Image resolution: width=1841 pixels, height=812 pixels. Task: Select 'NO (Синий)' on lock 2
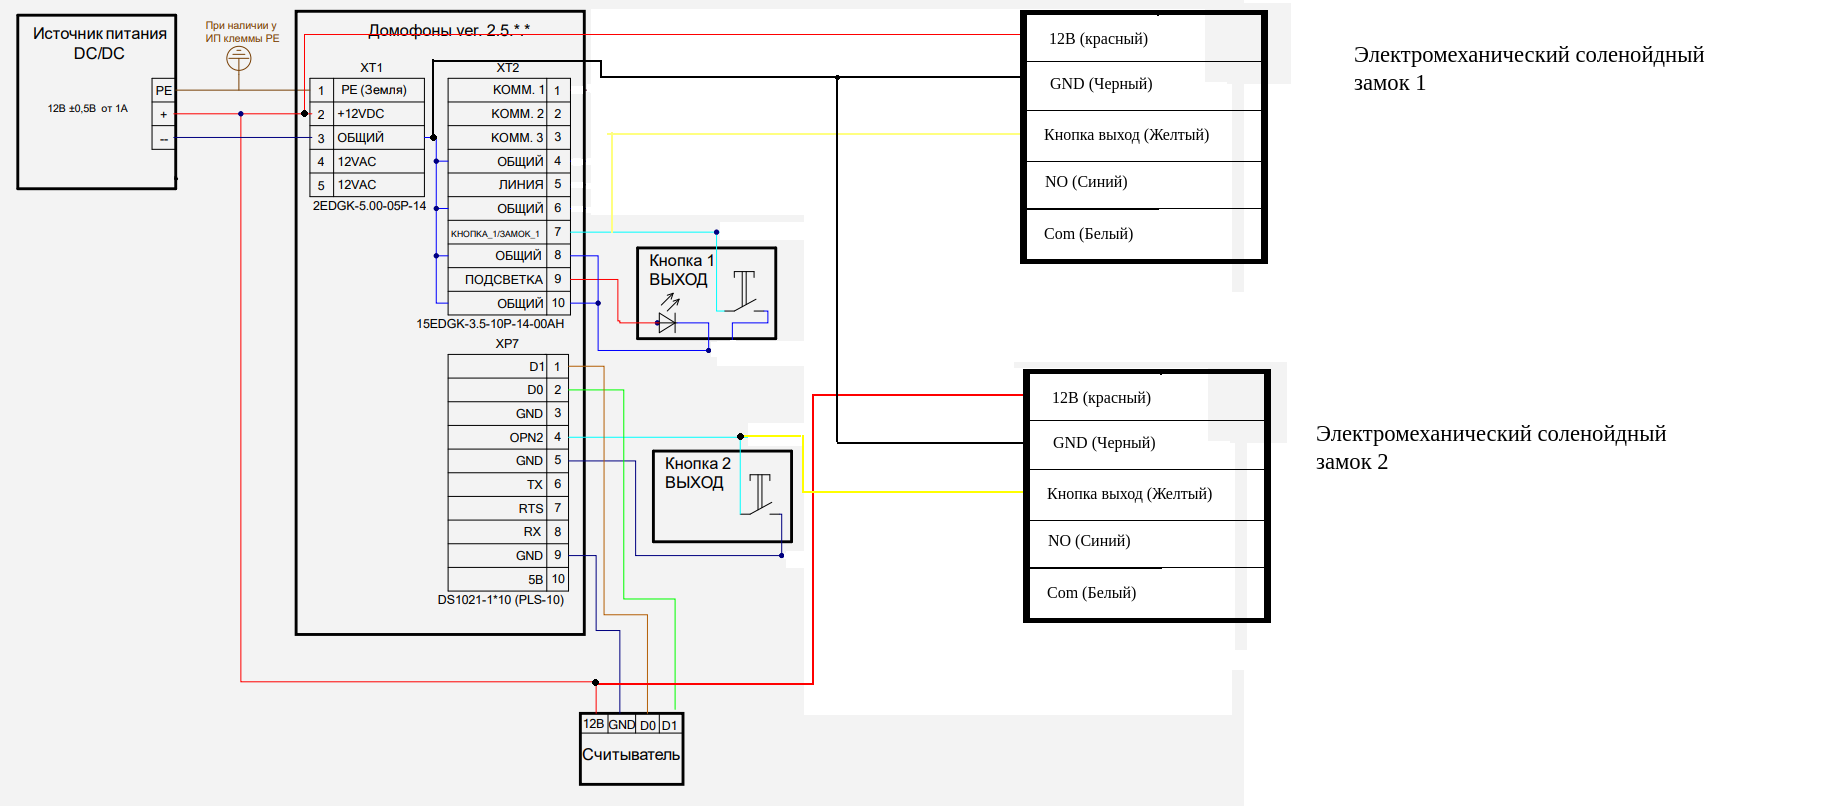coord(1089,541)
